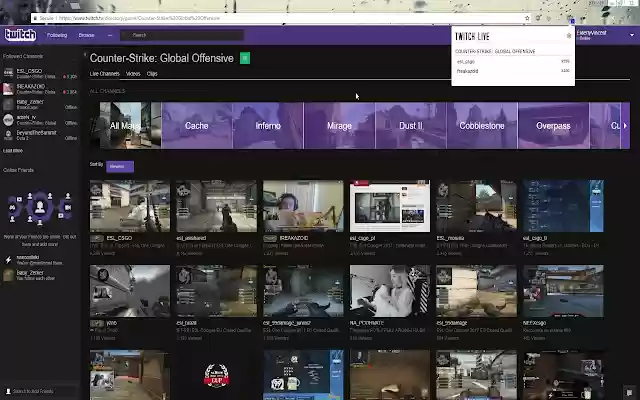Screen dimensions: 640x400
Task: Switch to the Videos tab
Action: [x=133, y=74]
